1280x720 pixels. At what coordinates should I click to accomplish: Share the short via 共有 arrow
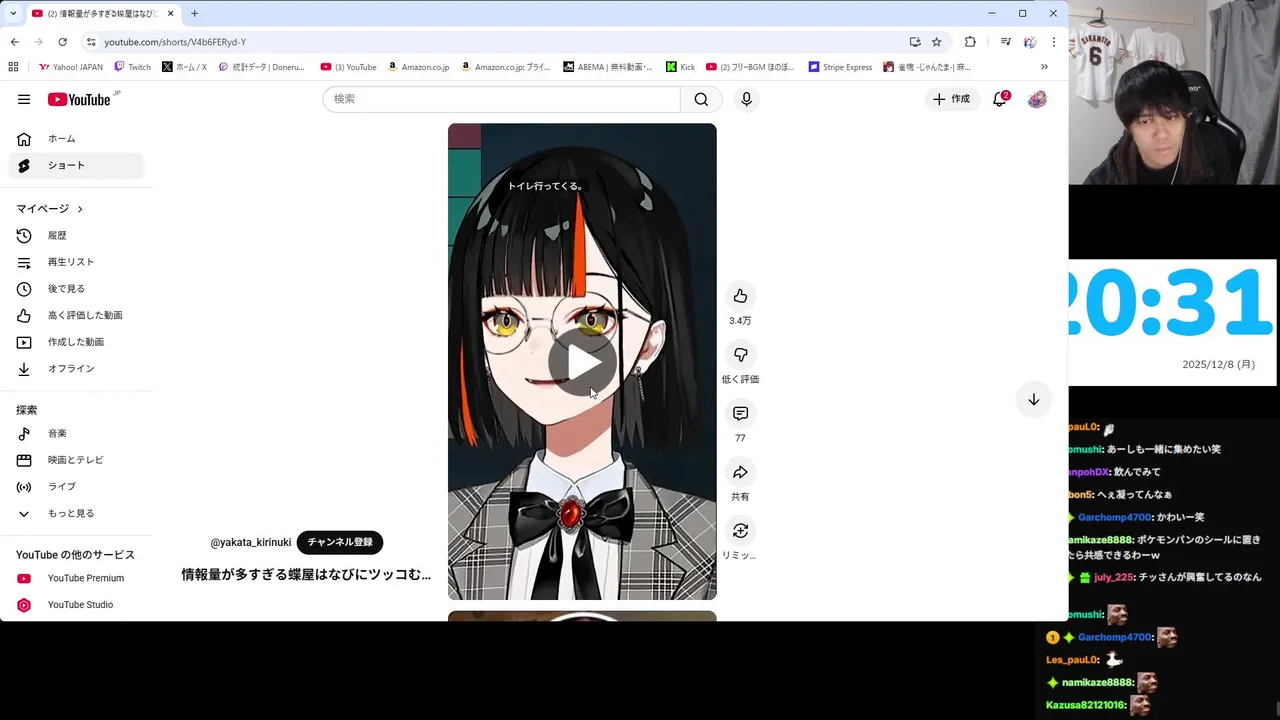click(740, 472)
